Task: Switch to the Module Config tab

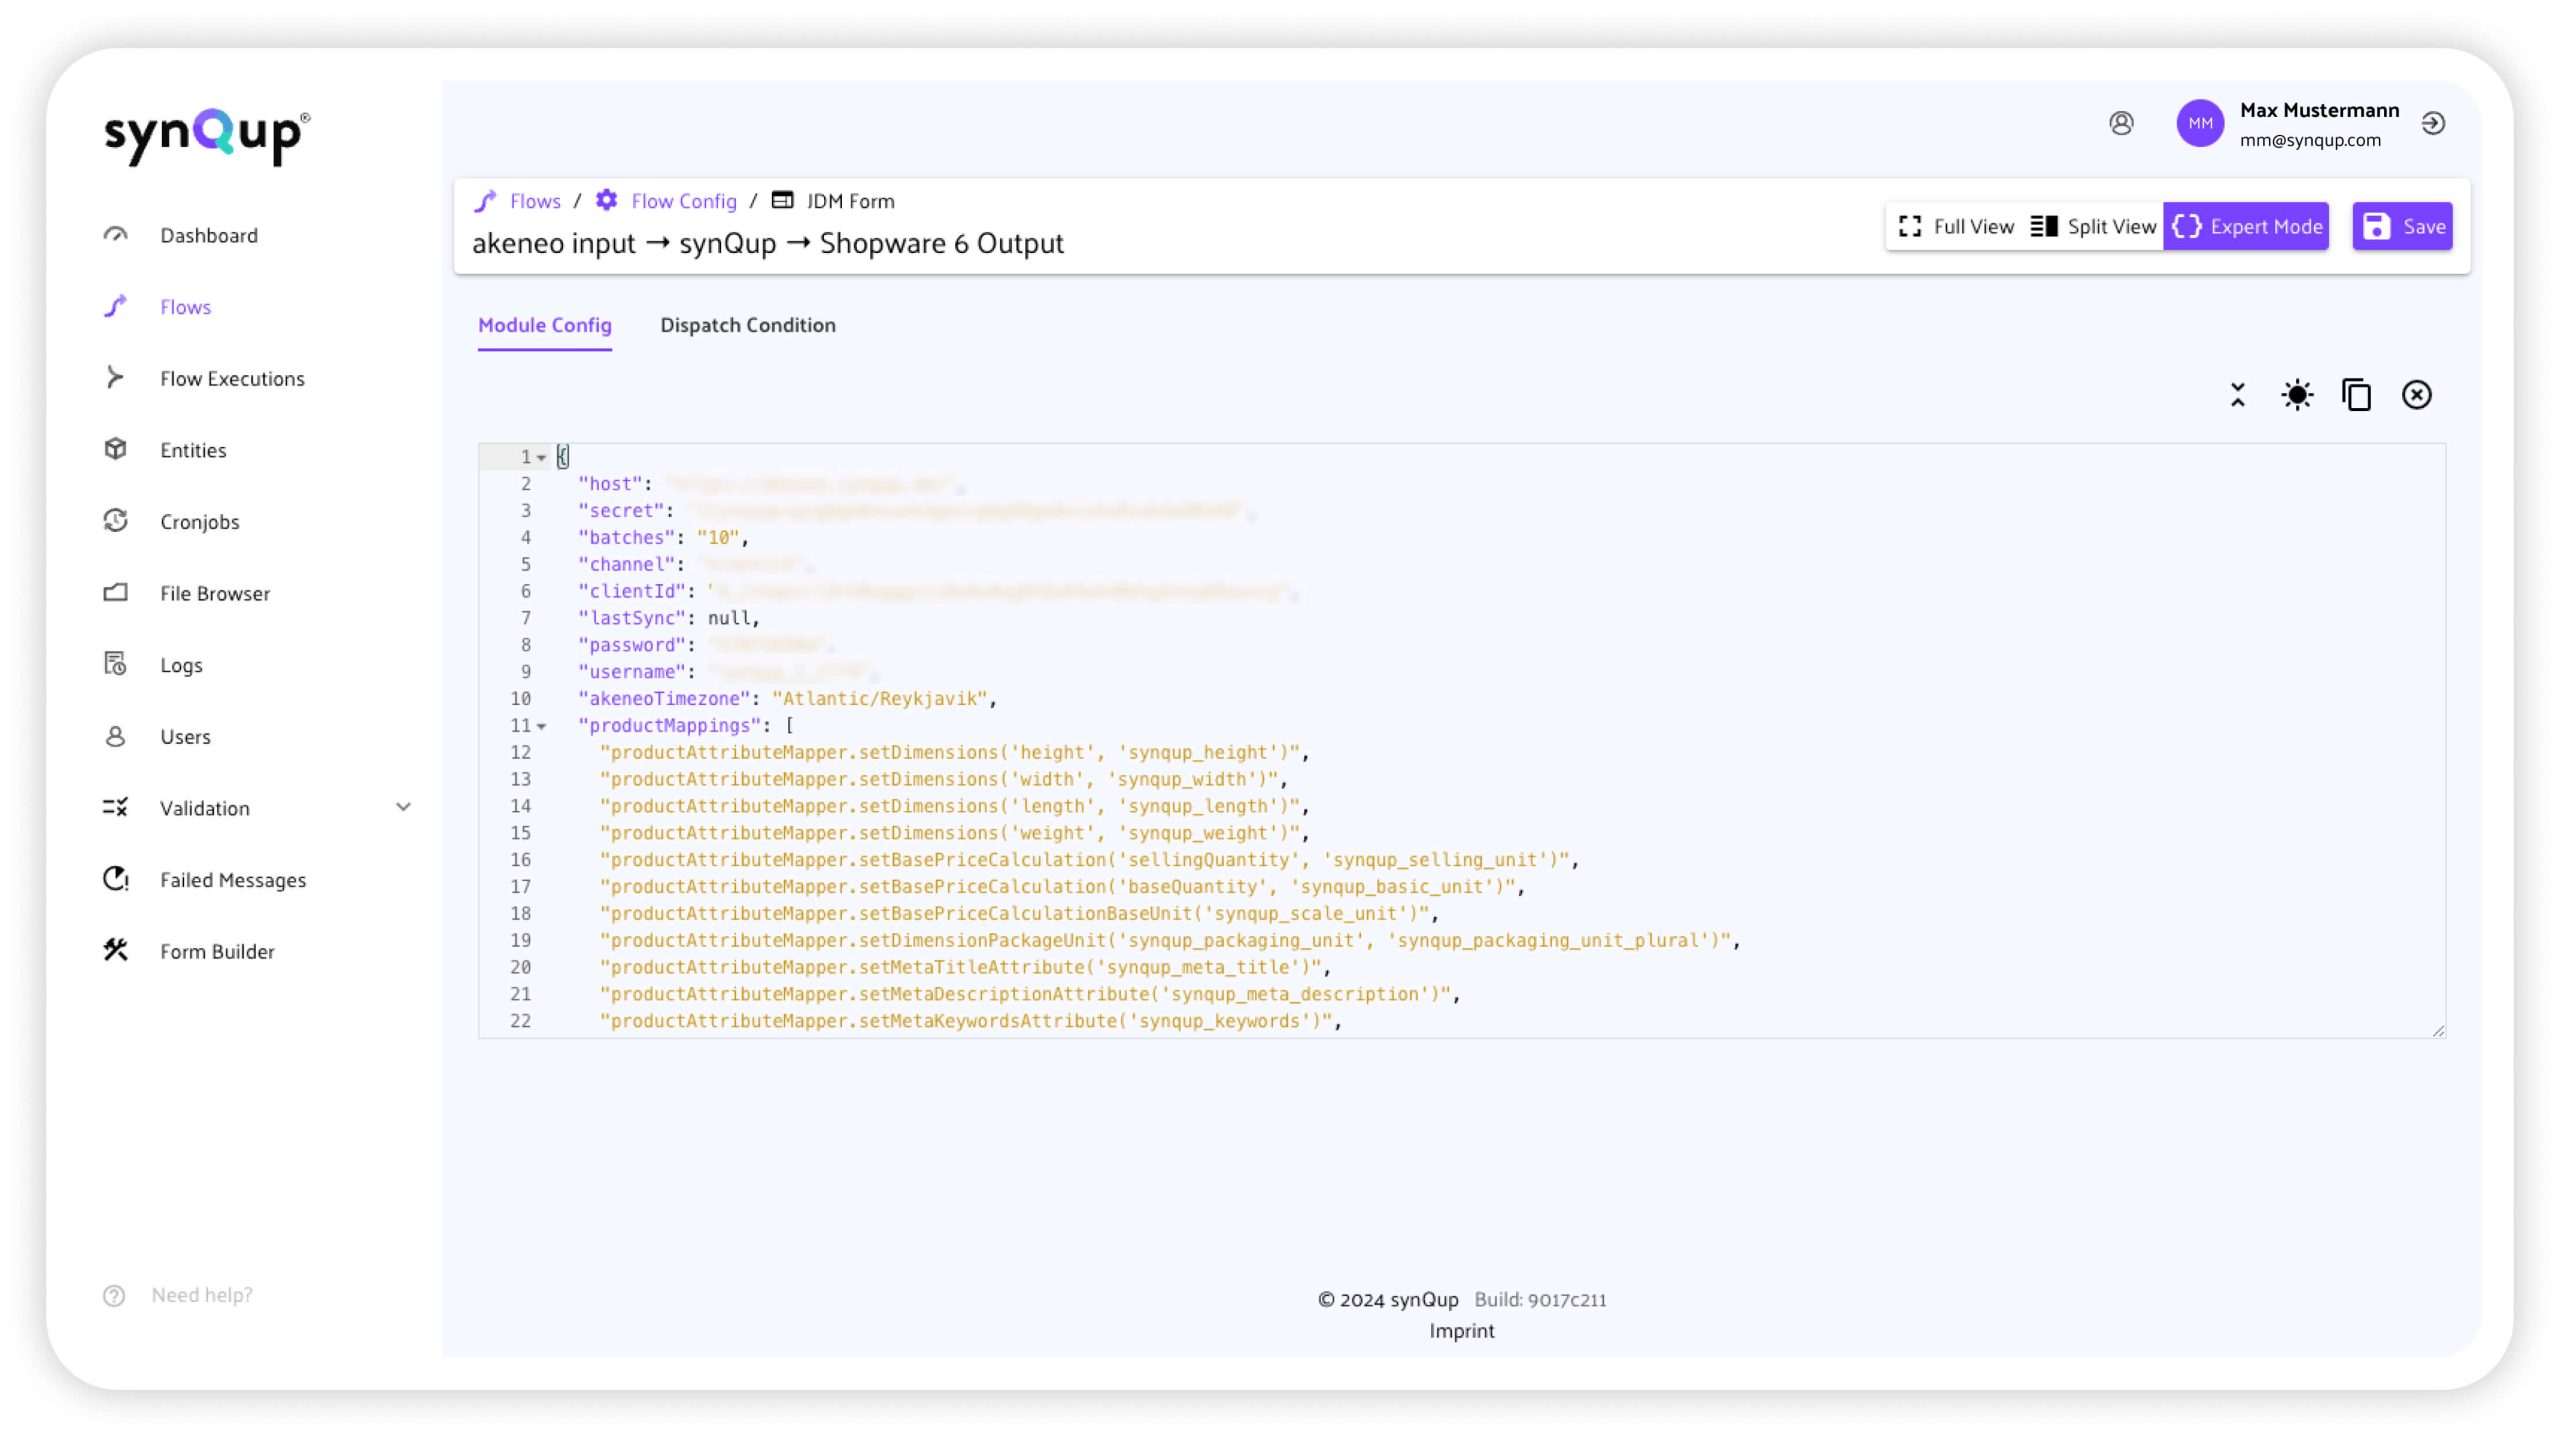Action: coord(545,325)
